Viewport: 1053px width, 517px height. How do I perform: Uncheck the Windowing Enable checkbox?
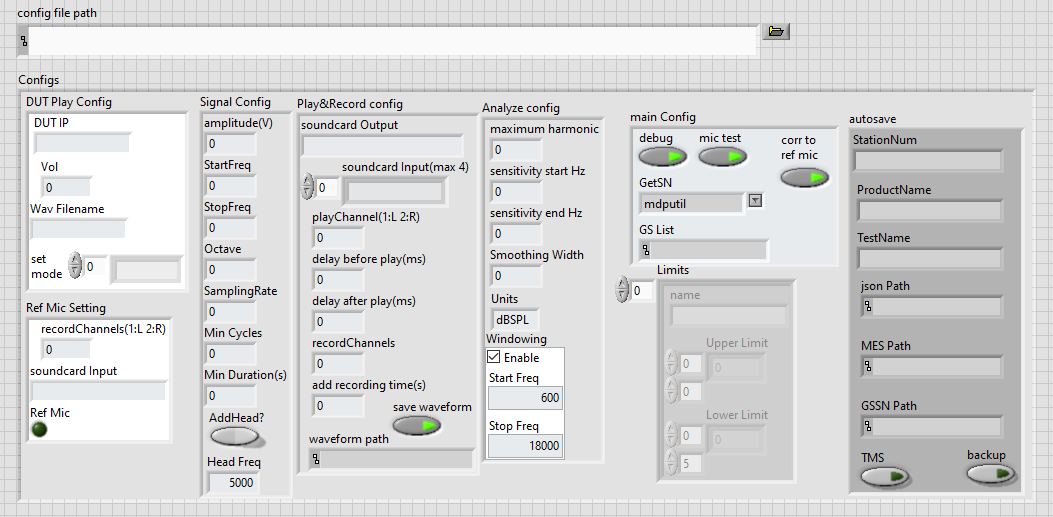(x=494, y=357)
